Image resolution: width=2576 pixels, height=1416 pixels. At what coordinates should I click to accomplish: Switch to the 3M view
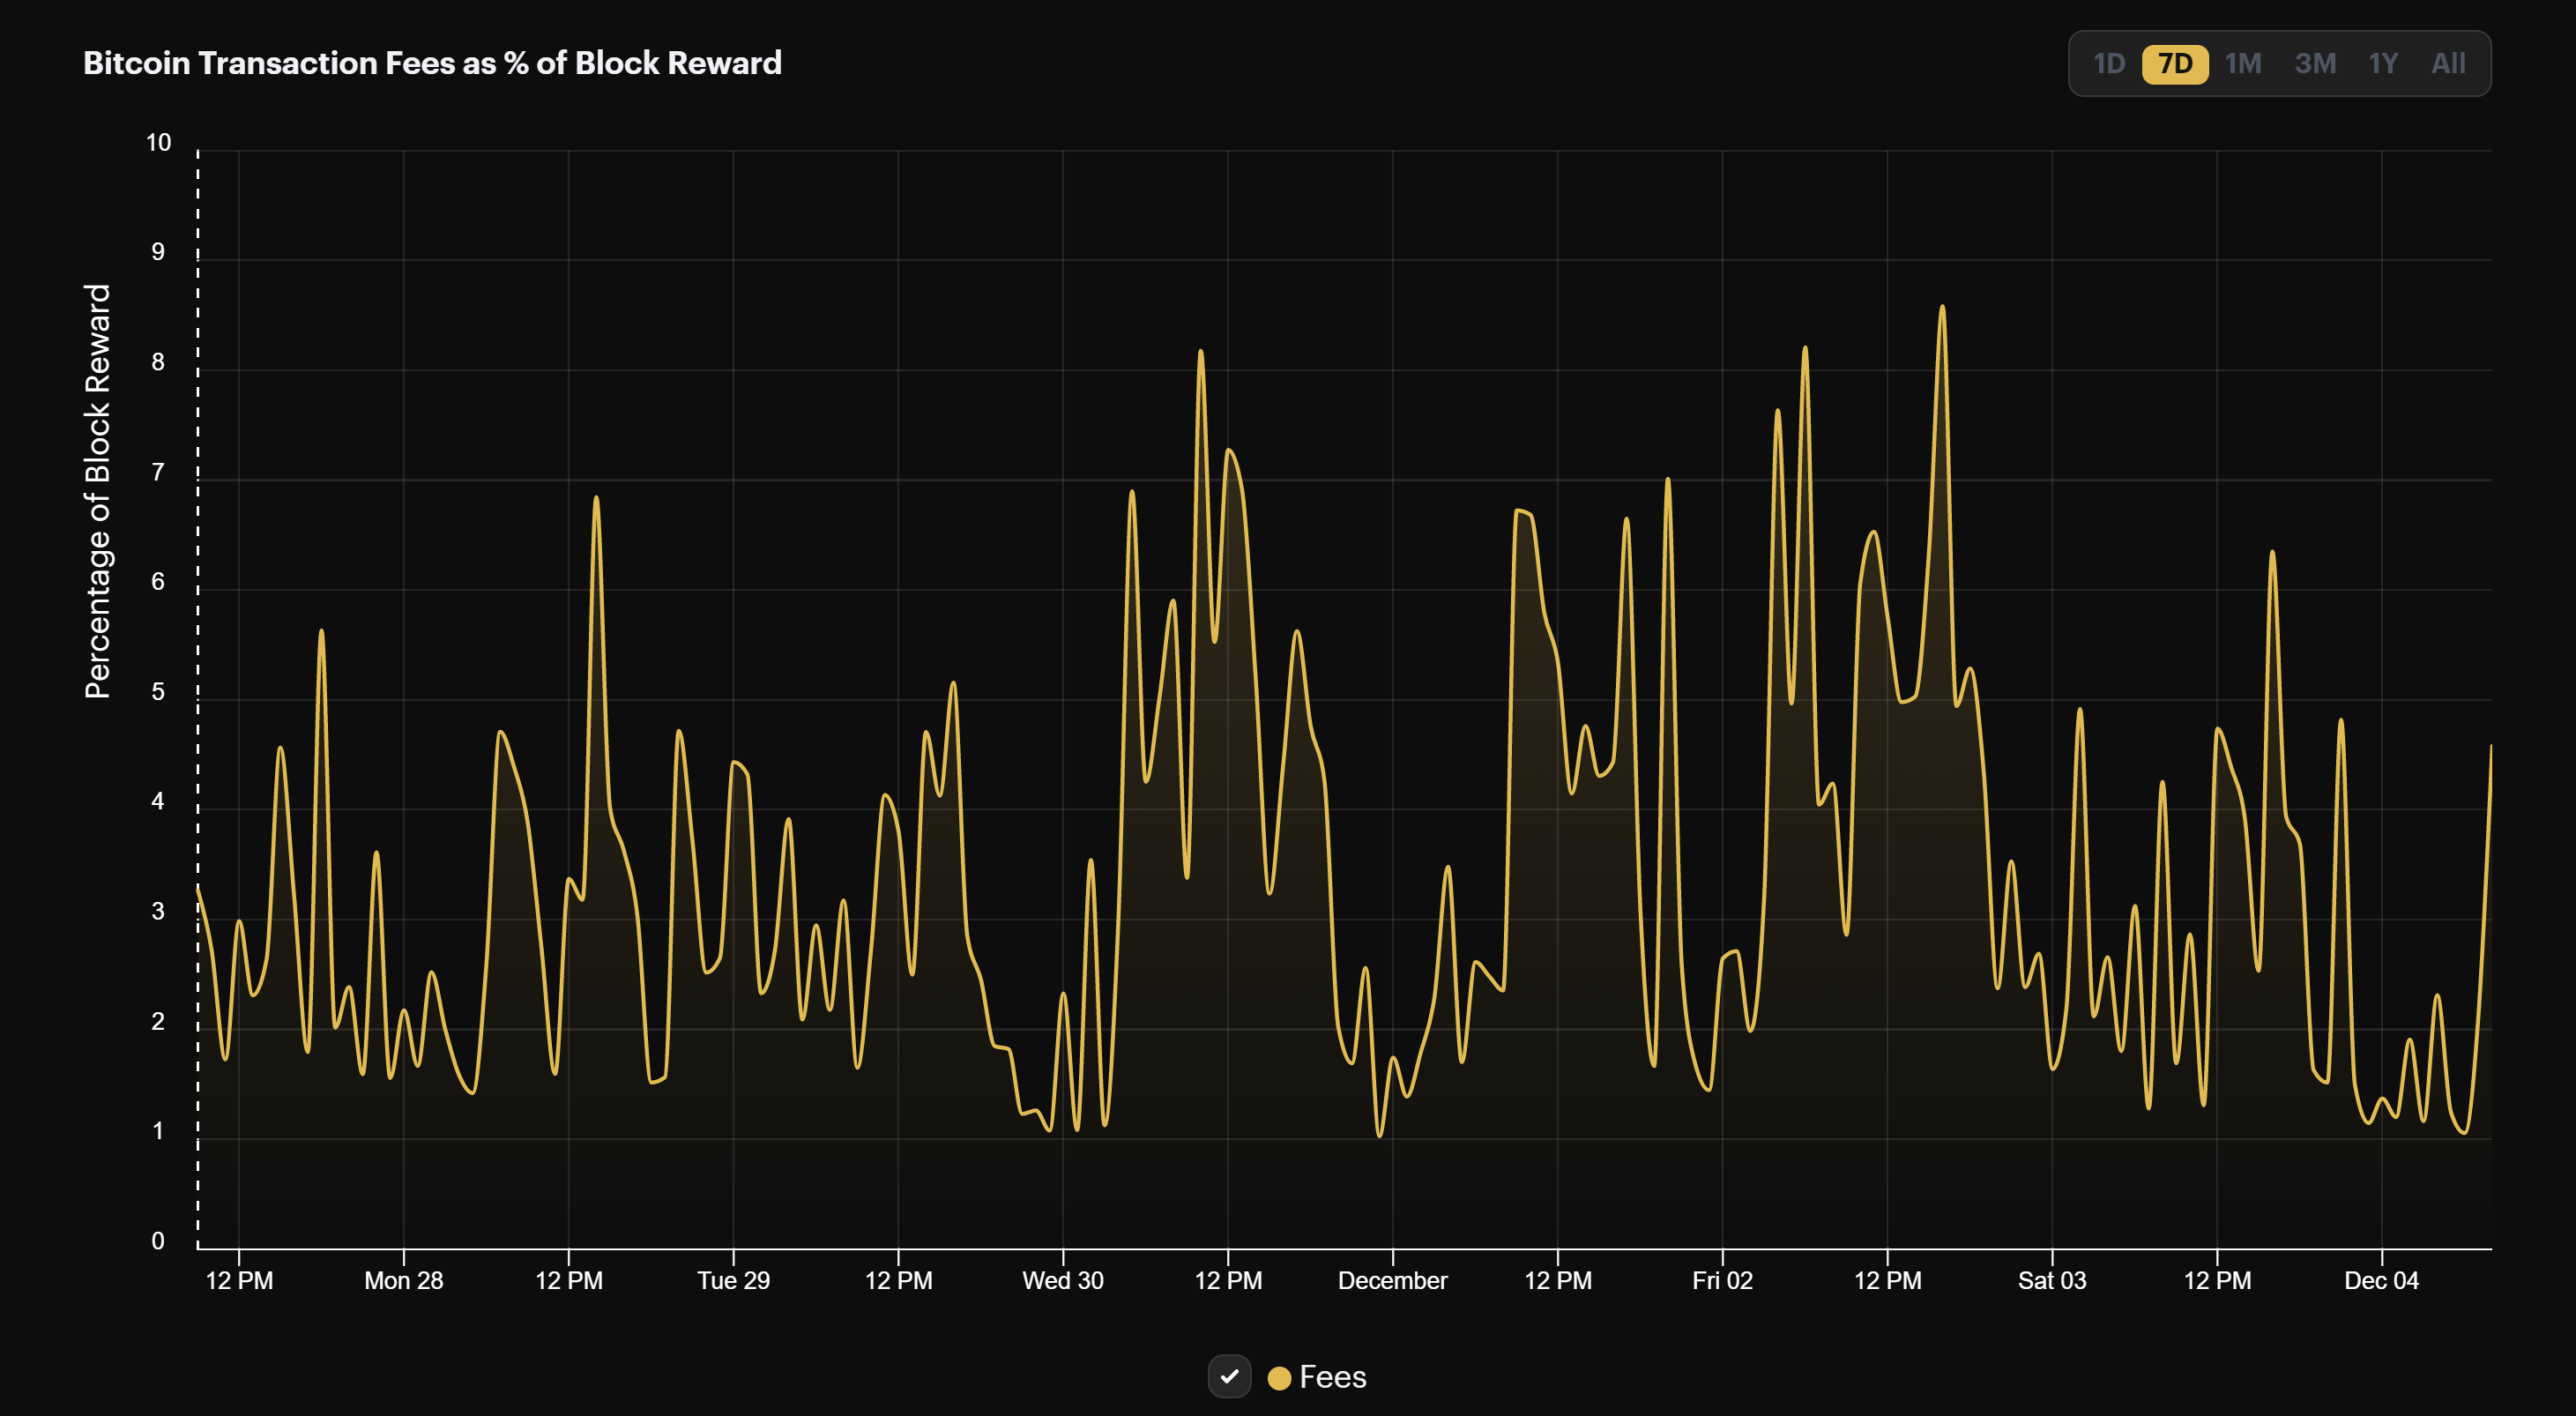[x=2315, y=63]
